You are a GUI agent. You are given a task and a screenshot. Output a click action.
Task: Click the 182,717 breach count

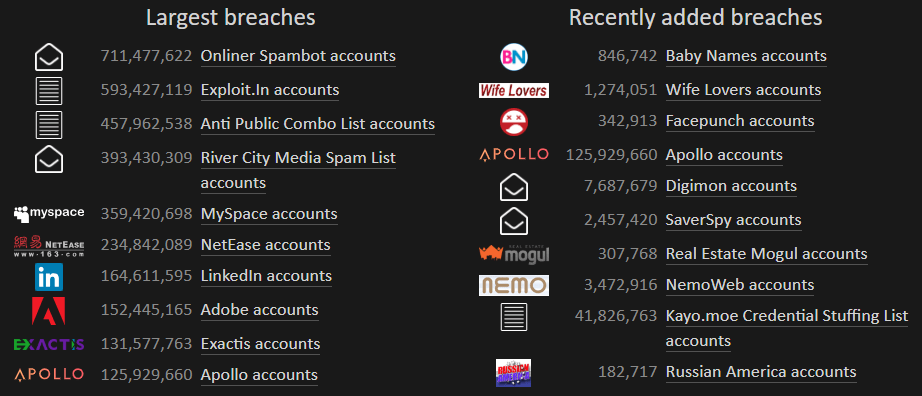627,372
